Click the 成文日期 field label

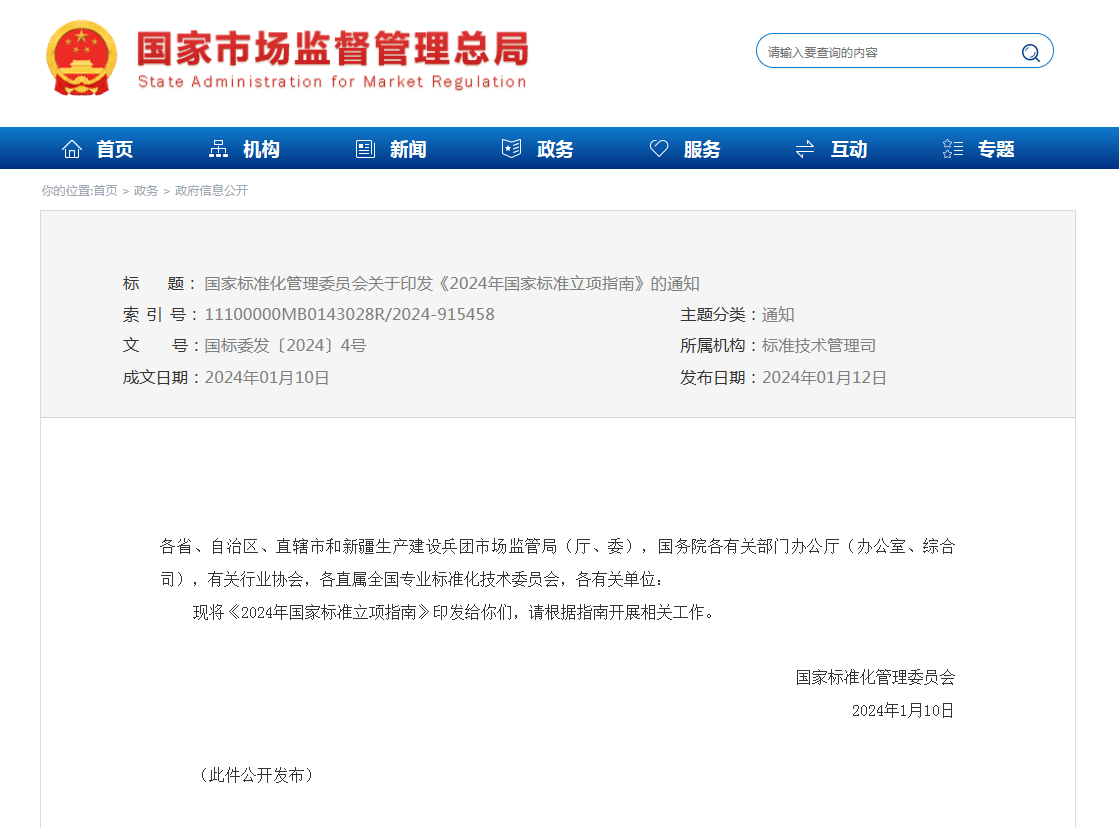(x=160, y=378)
